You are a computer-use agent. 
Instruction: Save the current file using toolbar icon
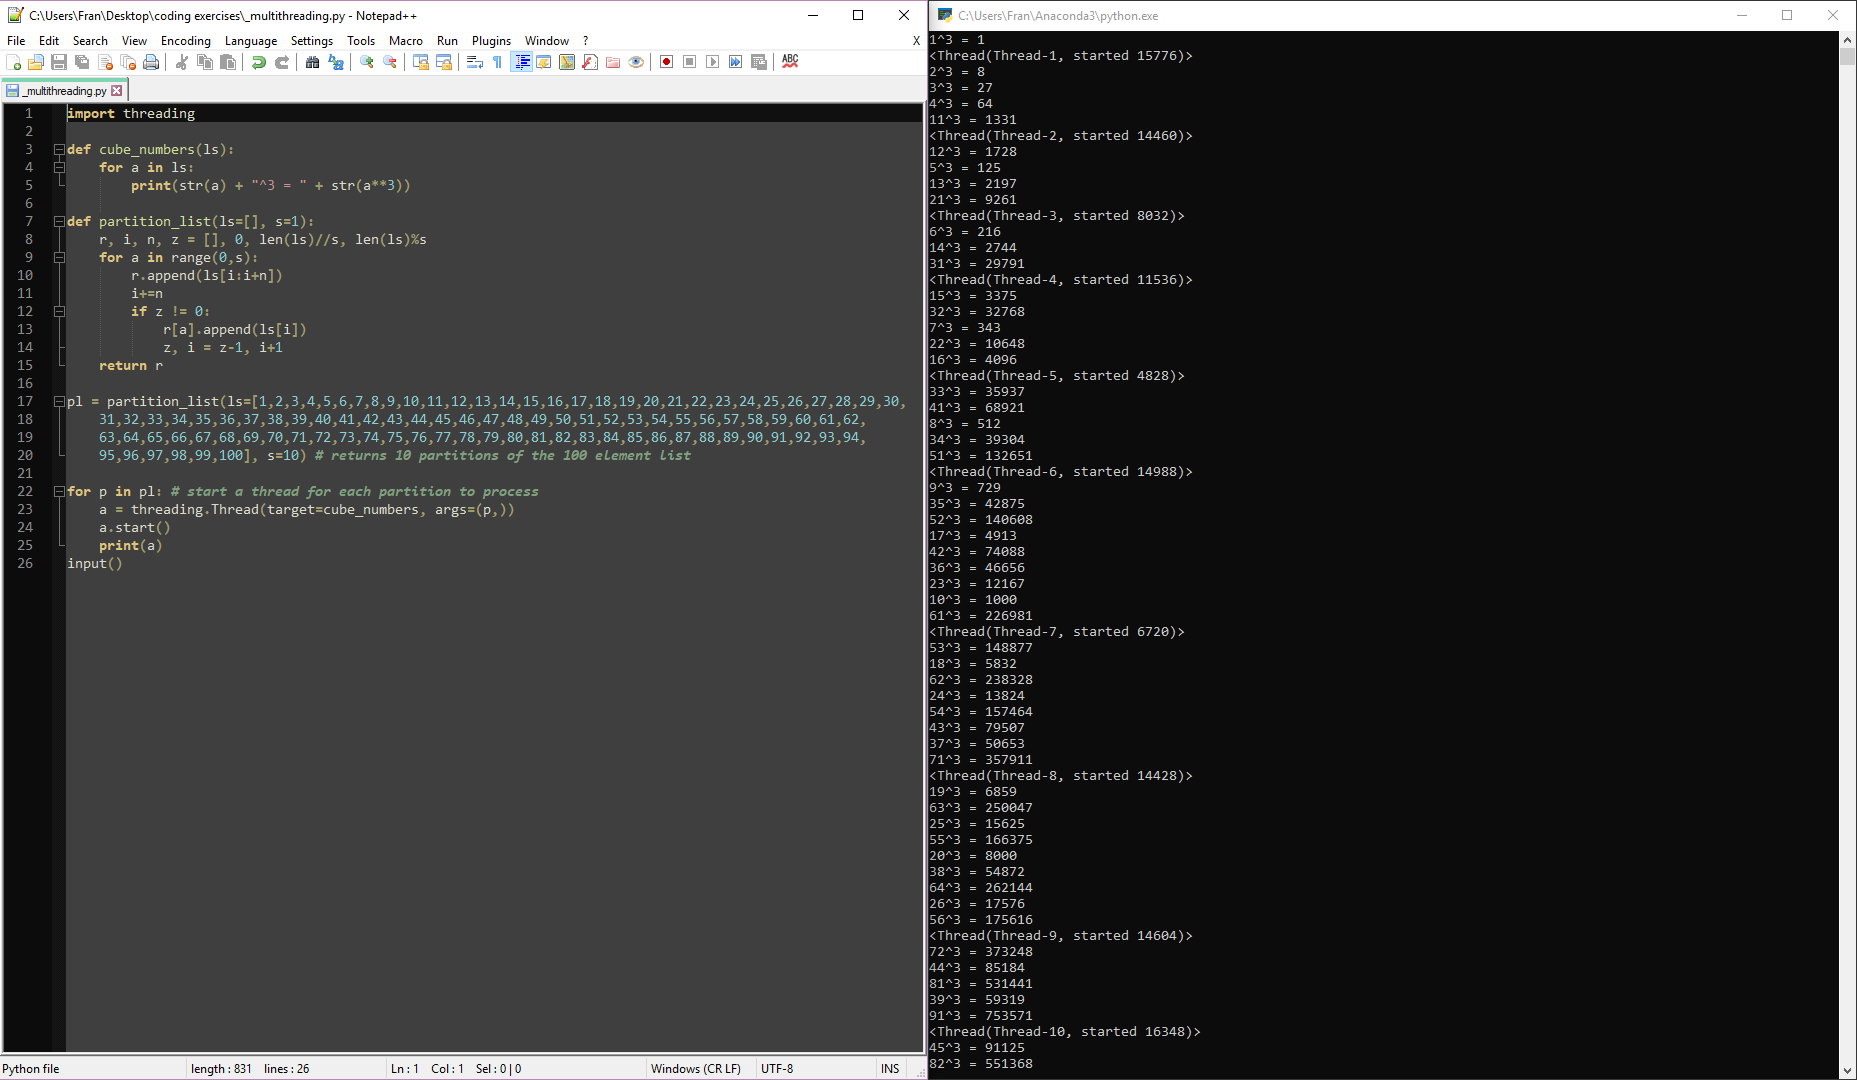tap(59, 62)
